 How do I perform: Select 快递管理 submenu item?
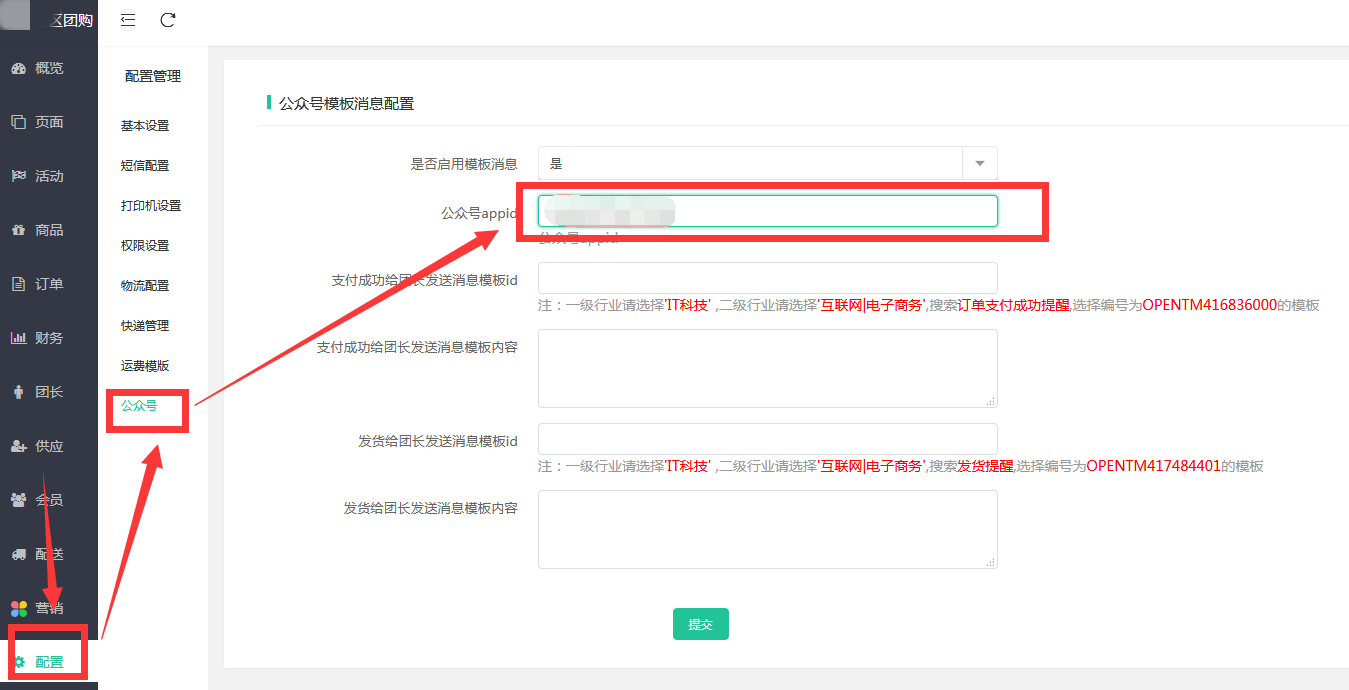click(145, 326)
